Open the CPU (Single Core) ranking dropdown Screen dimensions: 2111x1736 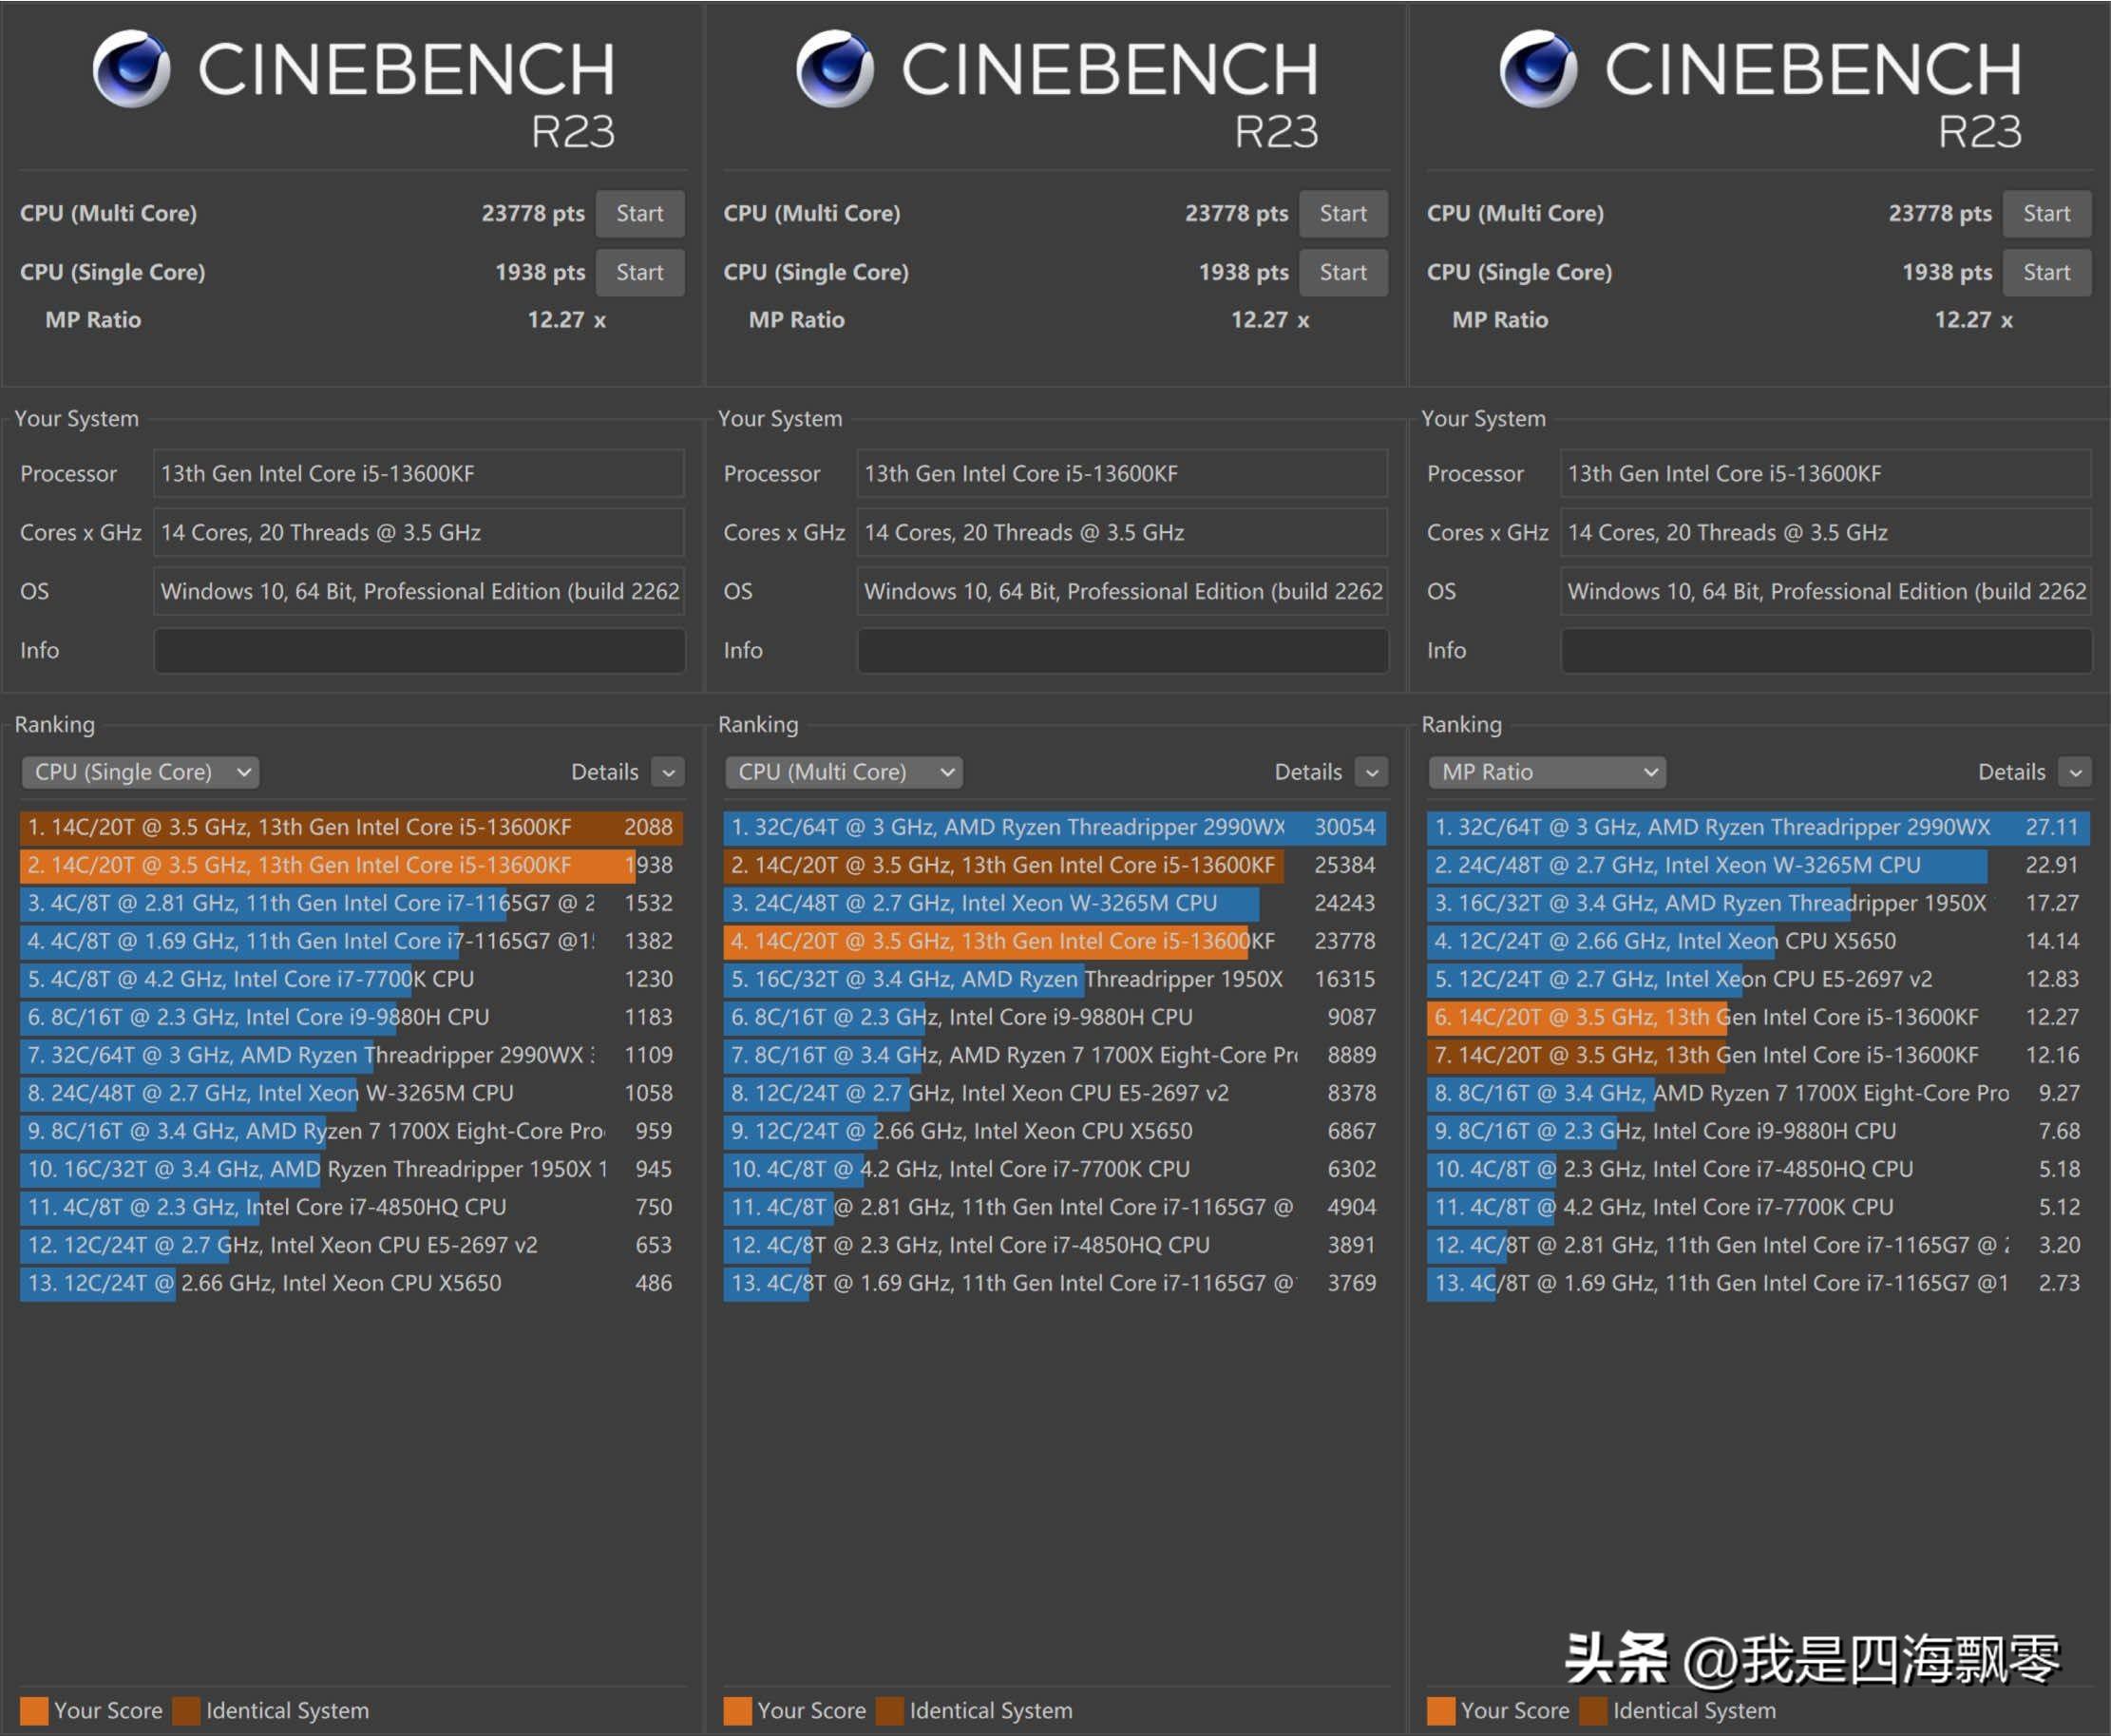(140, 772)
